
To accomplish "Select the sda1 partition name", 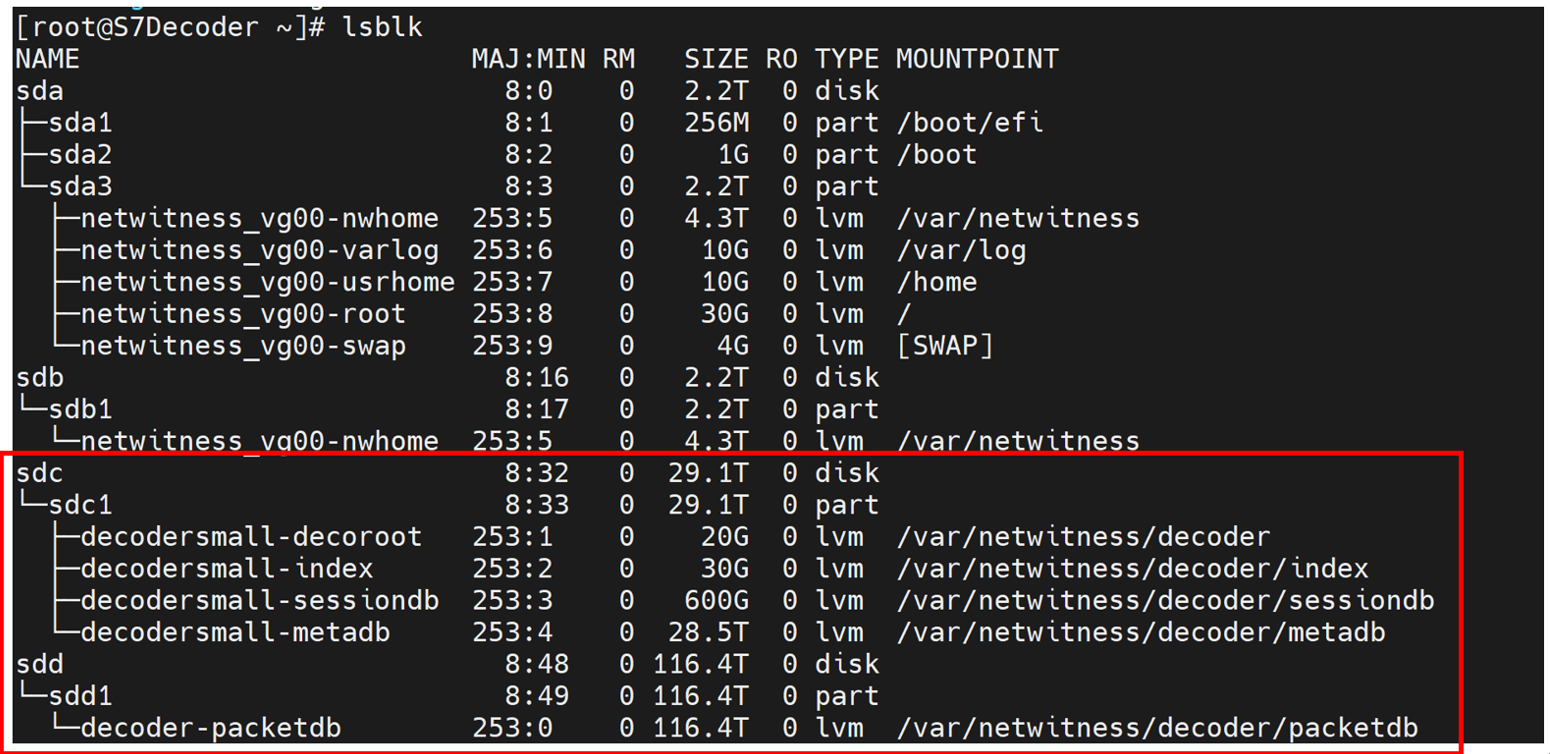I will (81, 123).
